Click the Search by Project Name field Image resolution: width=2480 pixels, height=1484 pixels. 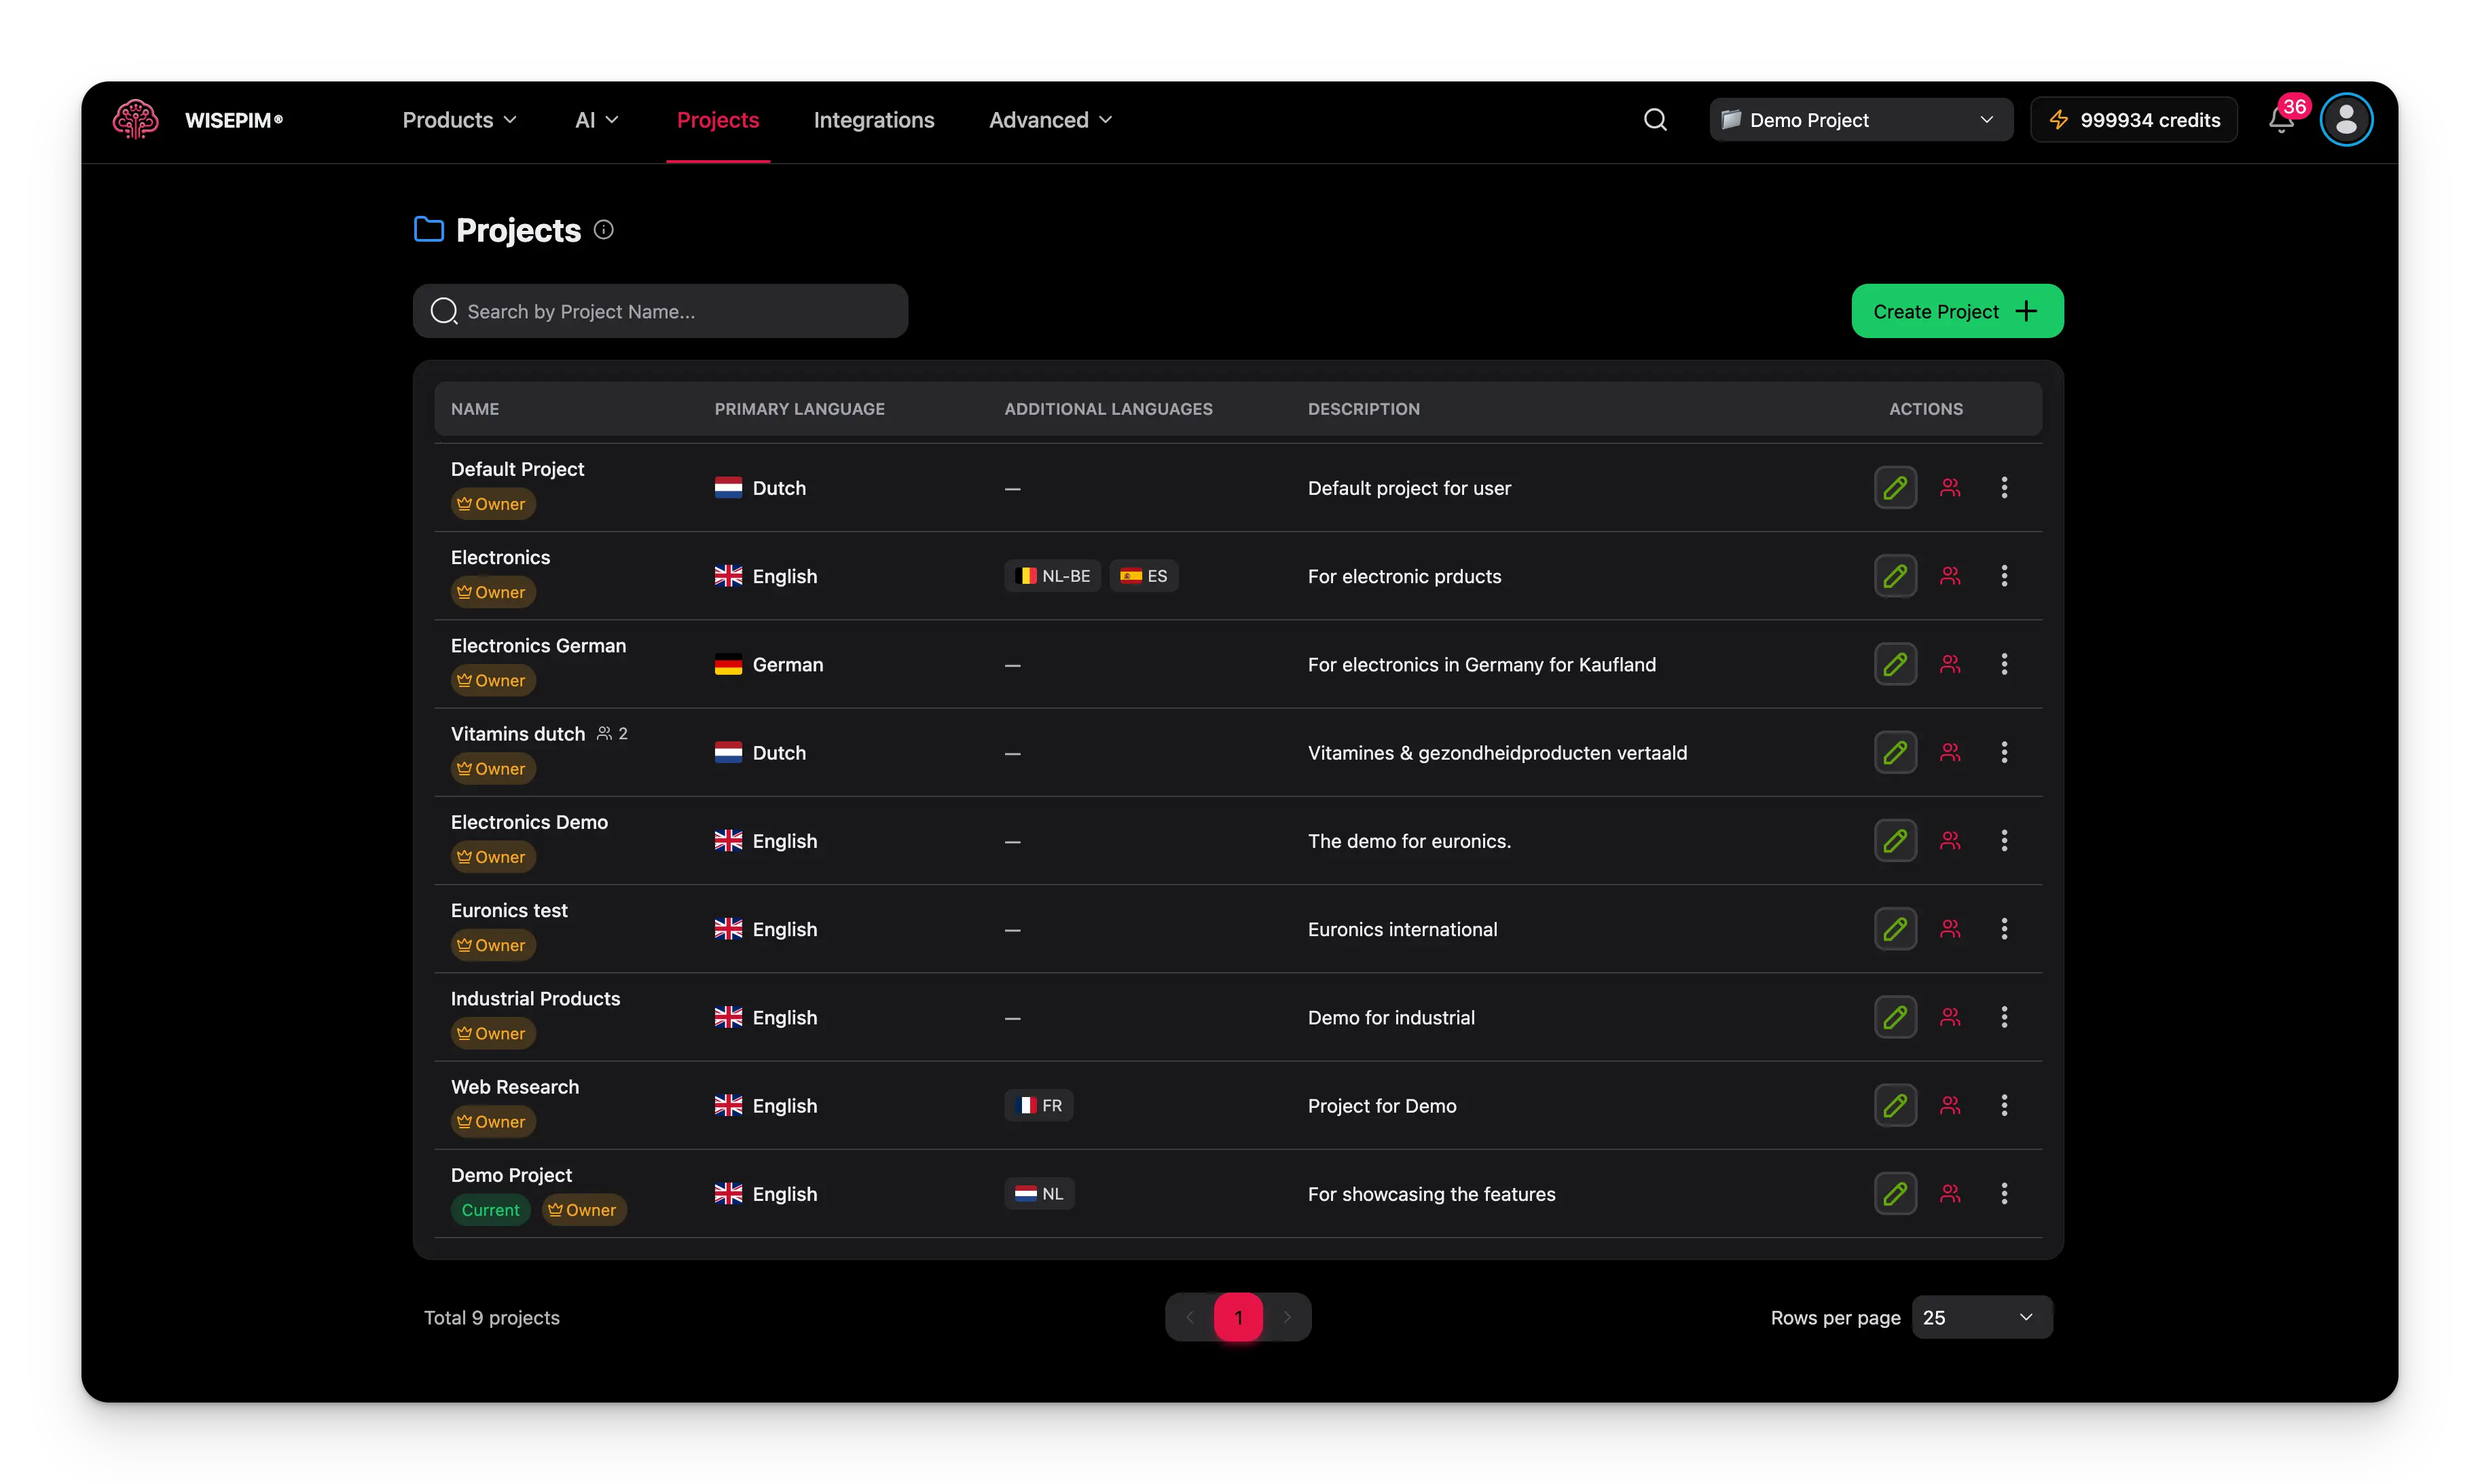point(660,311)
